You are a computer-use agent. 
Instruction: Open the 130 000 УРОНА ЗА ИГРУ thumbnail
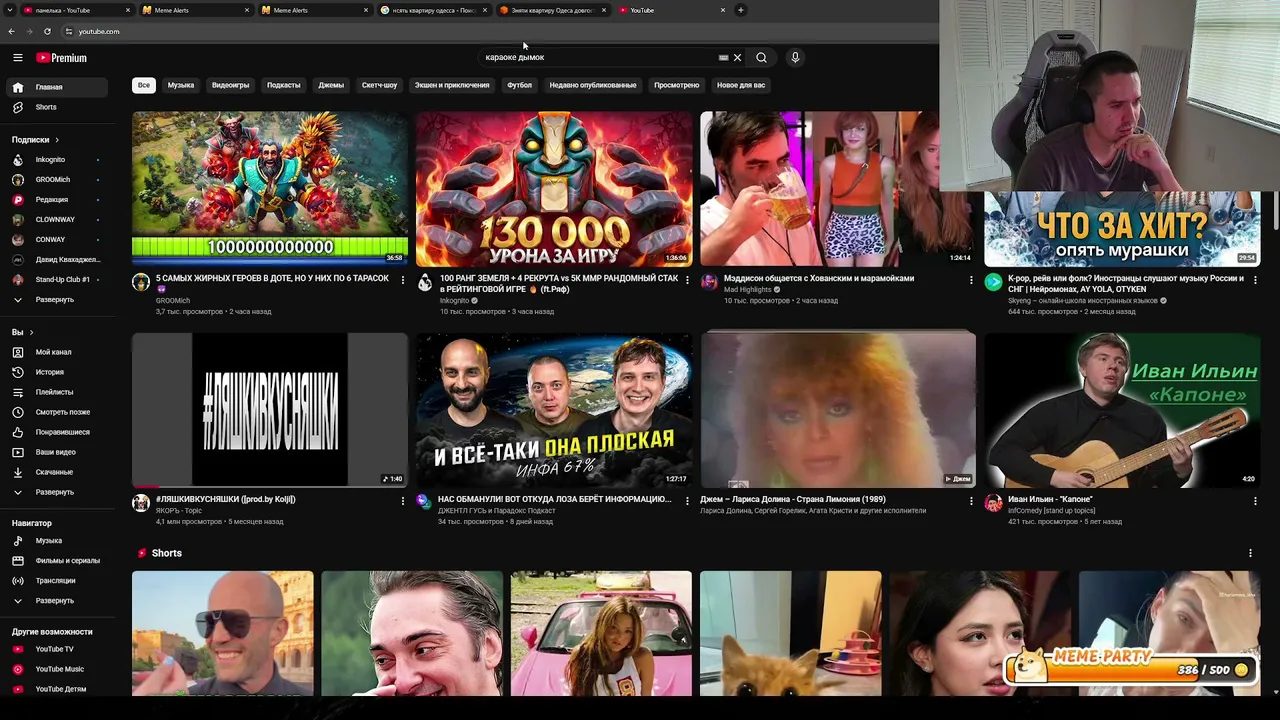[554, 189]
